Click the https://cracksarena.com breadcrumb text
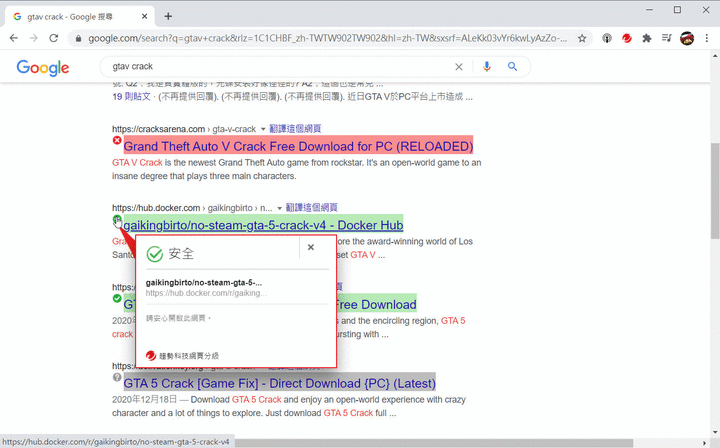 (158, 129)
